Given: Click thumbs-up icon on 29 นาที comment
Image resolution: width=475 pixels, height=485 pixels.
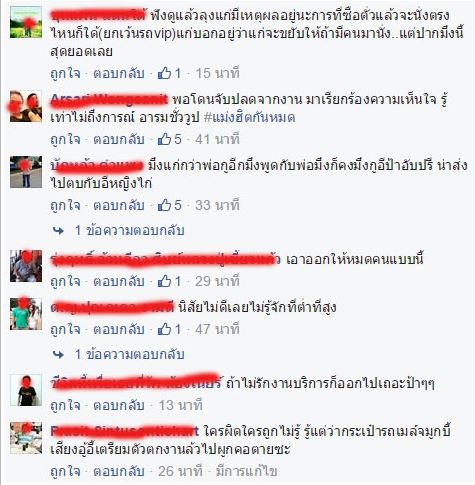Looking at the screenshot, I should point(164,281).
